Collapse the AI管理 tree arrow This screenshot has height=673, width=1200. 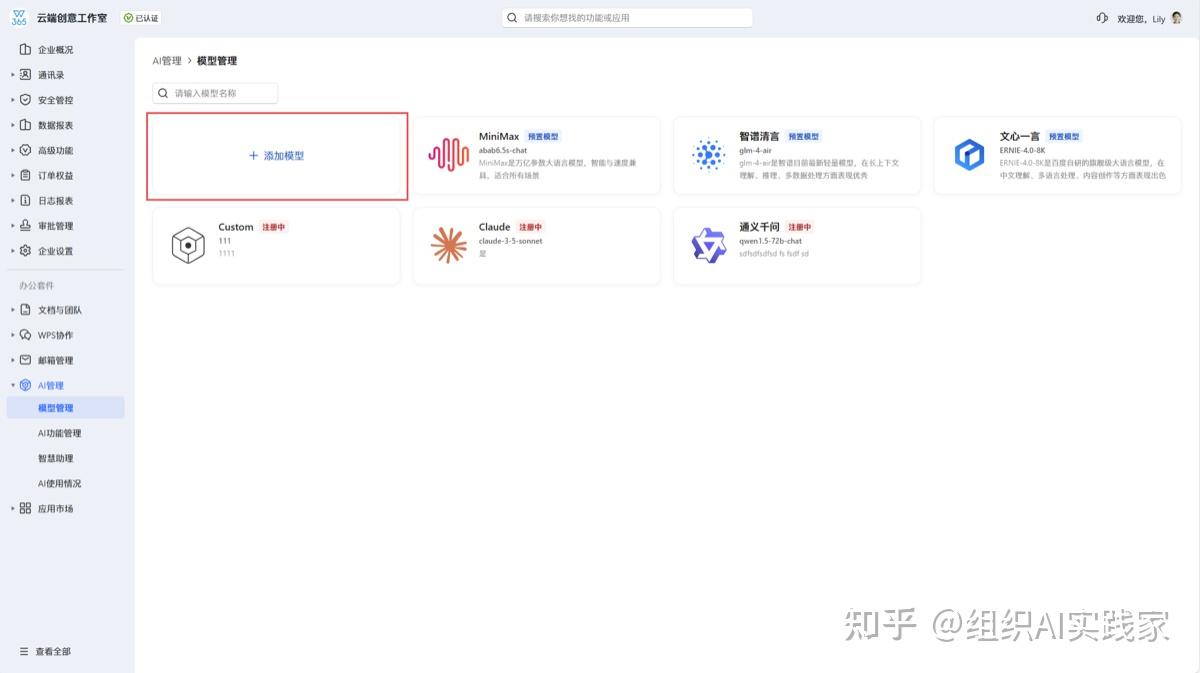[13, 385]
